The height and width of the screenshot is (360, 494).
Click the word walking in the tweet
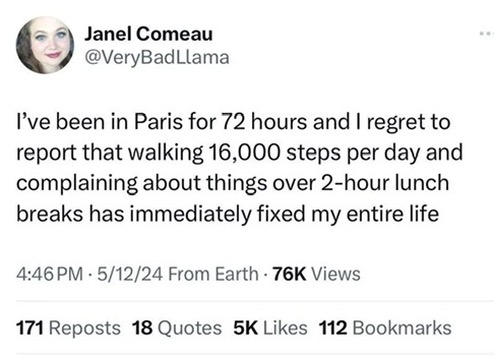tap(165, 153)
